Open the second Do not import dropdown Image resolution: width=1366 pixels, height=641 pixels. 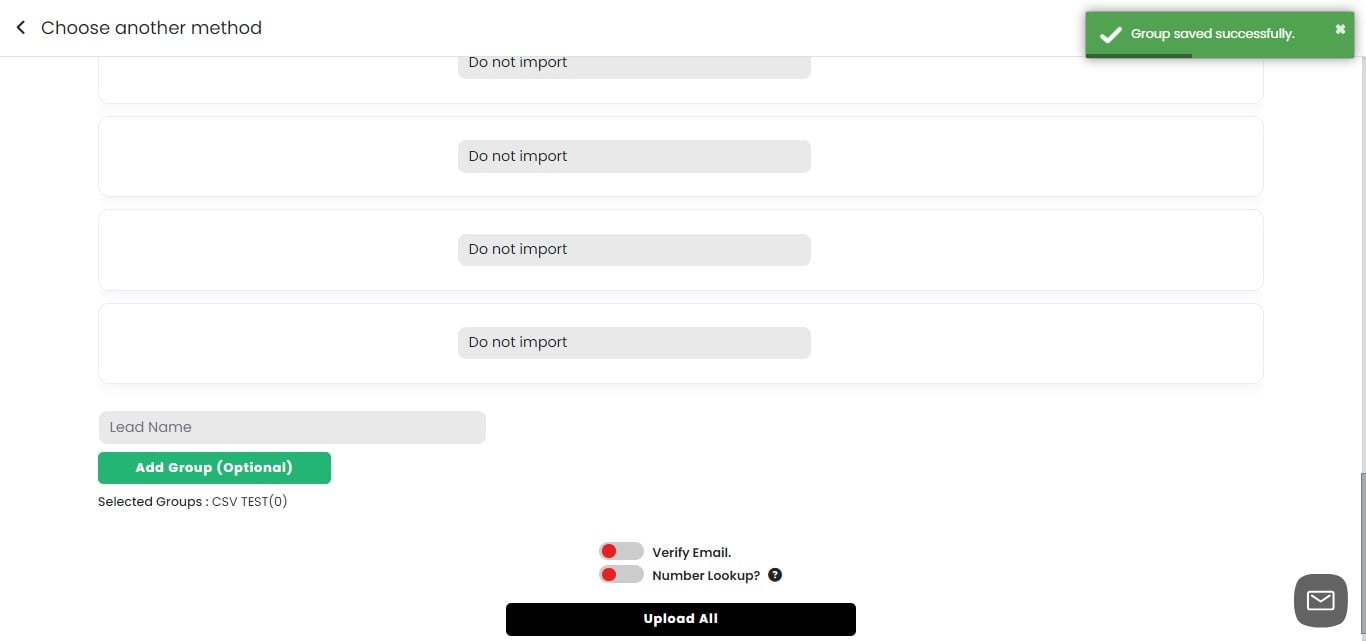[x=634, y=156]
